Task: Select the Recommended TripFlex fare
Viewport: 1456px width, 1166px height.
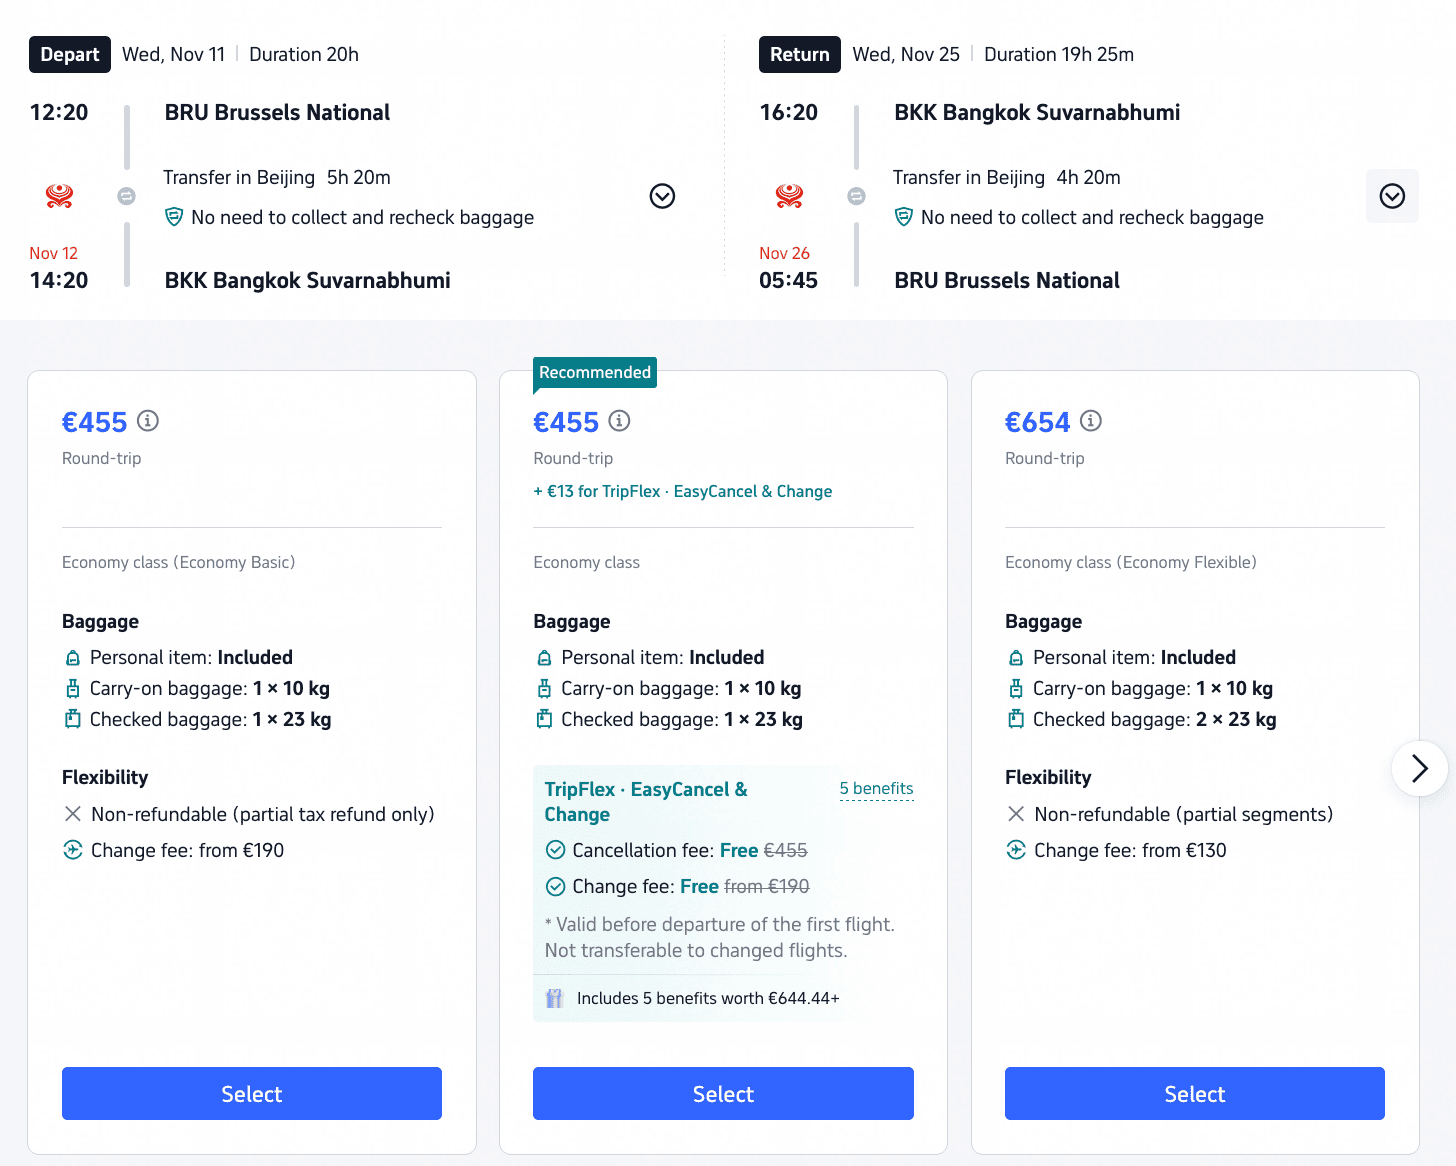Action: (x=723, y=1093)
